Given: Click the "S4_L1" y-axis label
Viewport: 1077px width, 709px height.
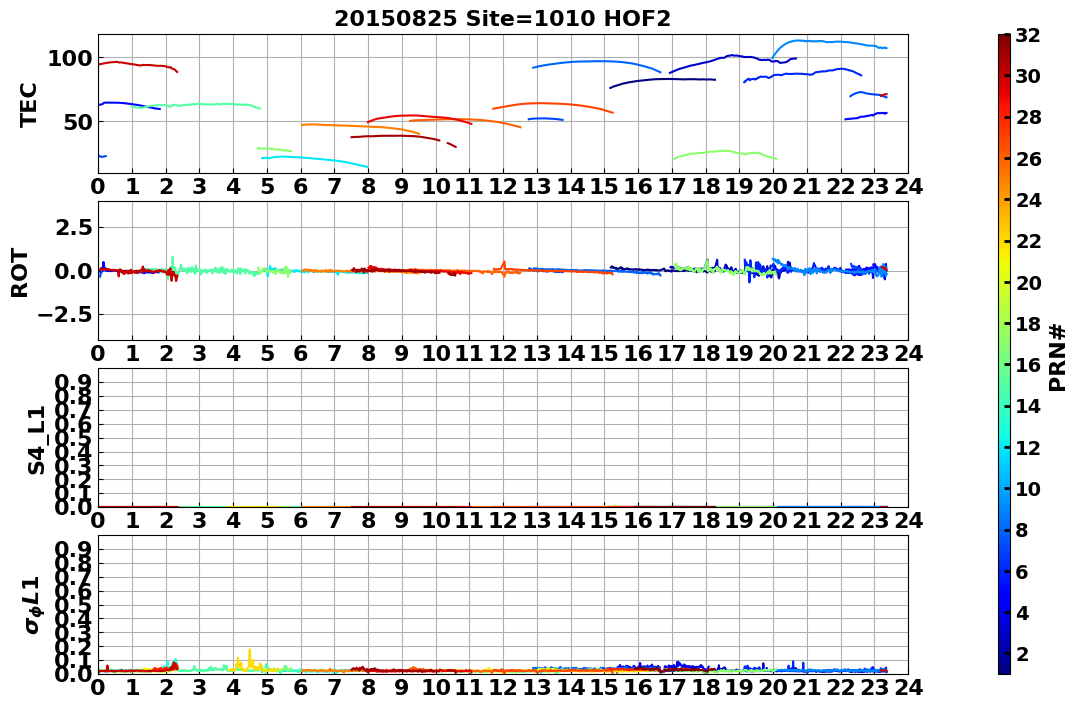Looking at the screenshot, I should tap(36, 440).
